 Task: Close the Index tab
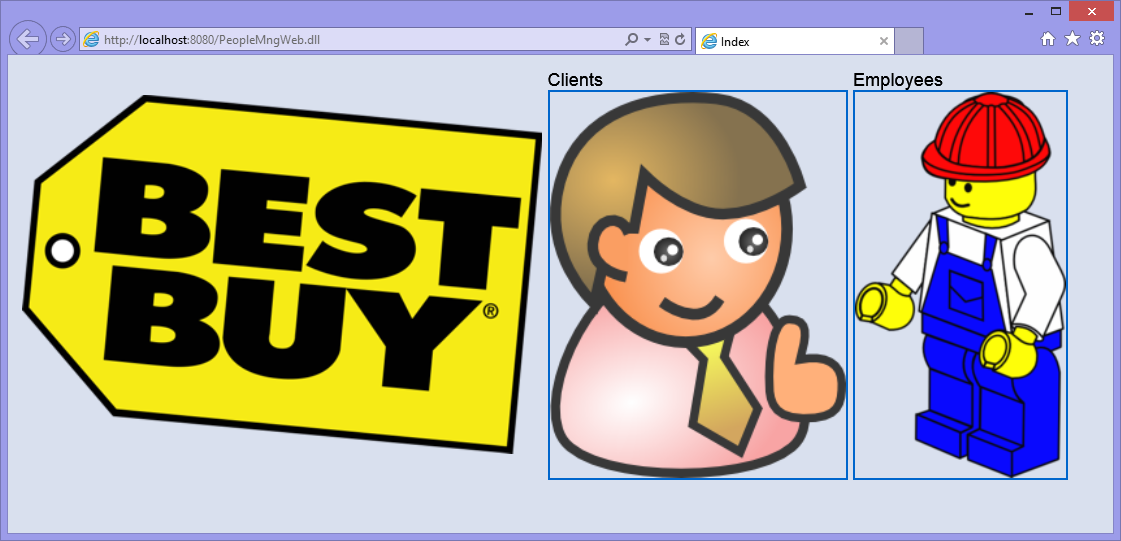(x=884, y=41)
